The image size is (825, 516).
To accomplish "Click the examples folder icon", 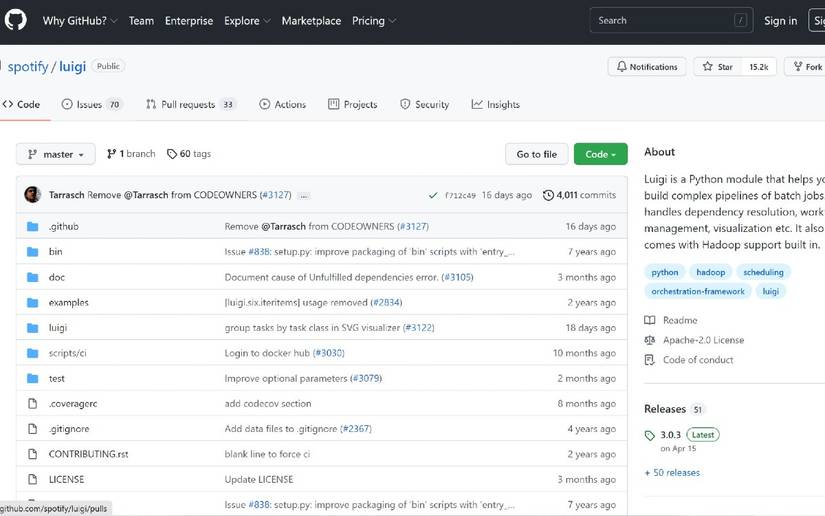I will point(33,302).
